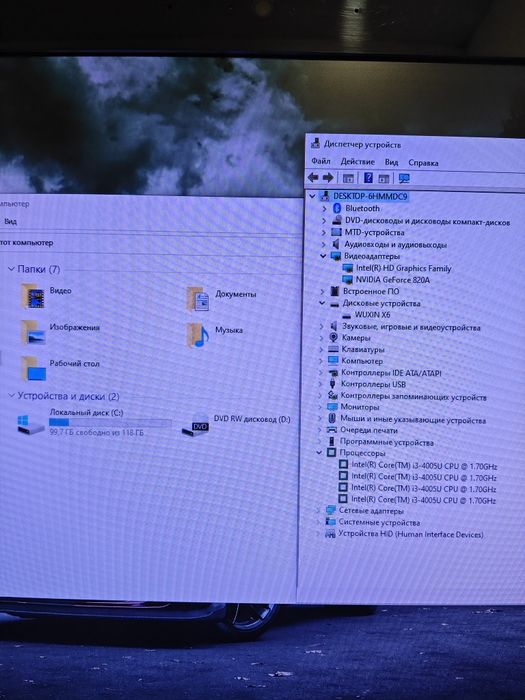Image resolution: width=525 pixels, height=700 pixels.
Task: Click the Forward arrow in Device Manager toolbar
Action: [x=328, y=178]
